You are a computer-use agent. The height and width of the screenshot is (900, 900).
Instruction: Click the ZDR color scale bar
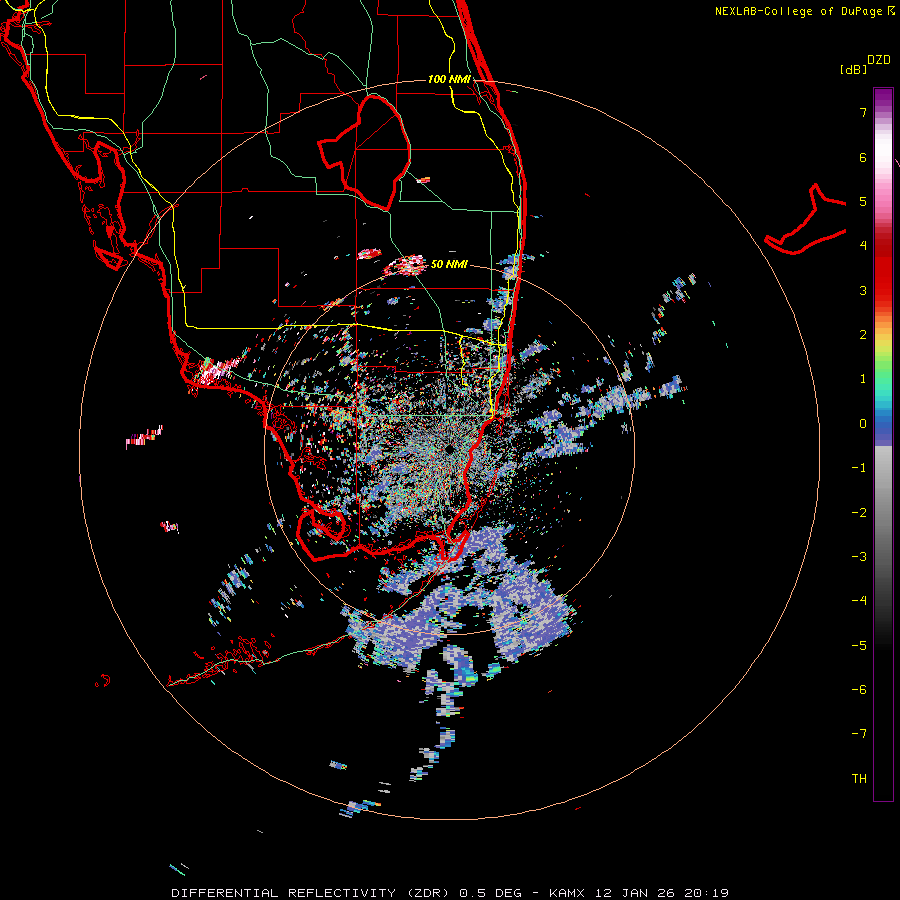coord(883,444)
